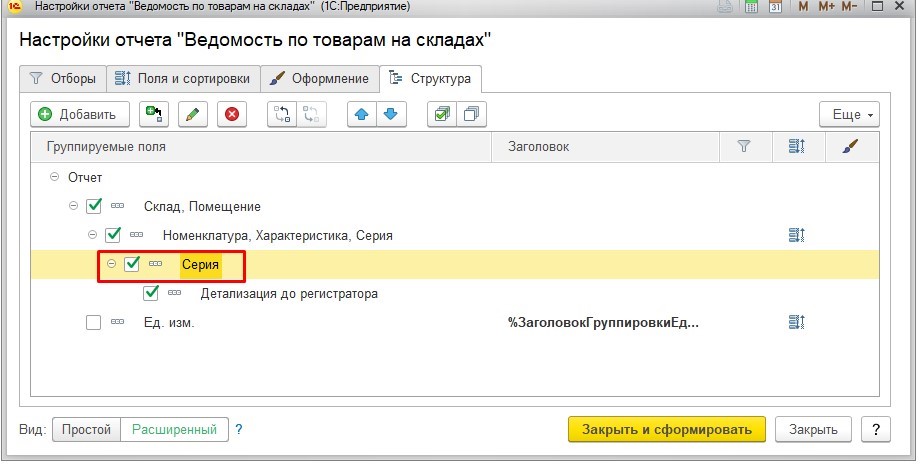This screenshot has height=466, width=921.
Task: Click the check all items icon
Action: pos(442,114)
